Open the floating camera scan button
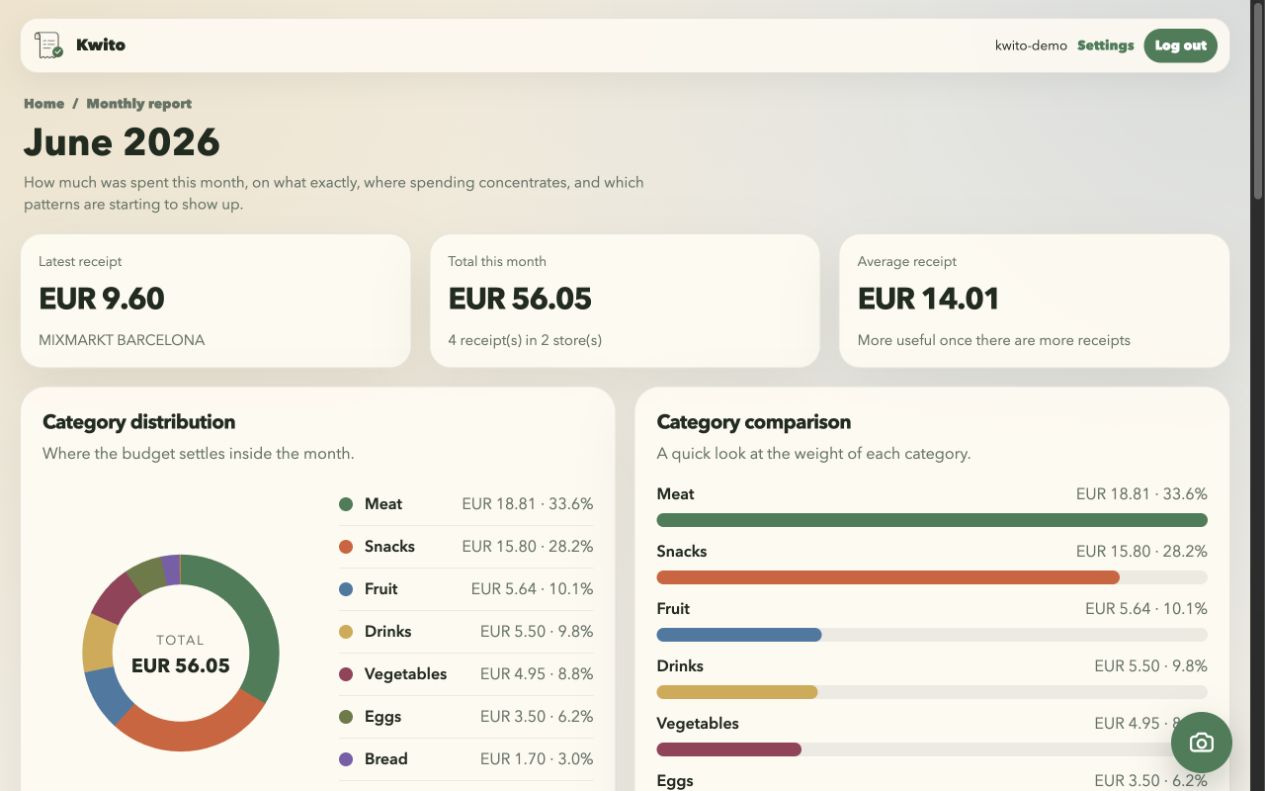 1201,743
